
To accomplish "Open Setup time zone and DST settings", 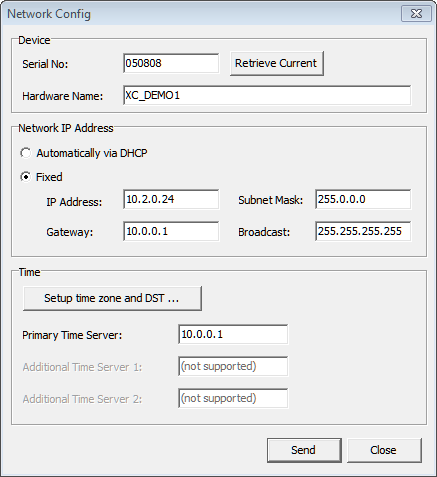I will (112, 298).
